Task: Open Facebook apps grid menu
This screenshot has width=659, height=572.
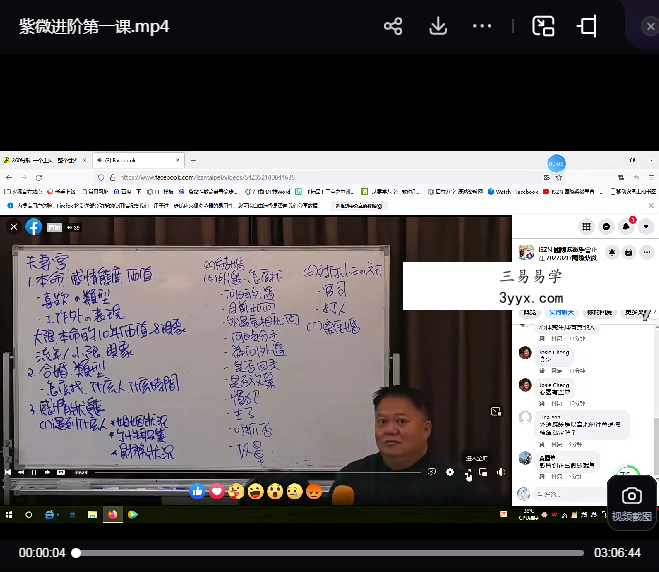Action: pyautogui.click(x=586, y=227)
